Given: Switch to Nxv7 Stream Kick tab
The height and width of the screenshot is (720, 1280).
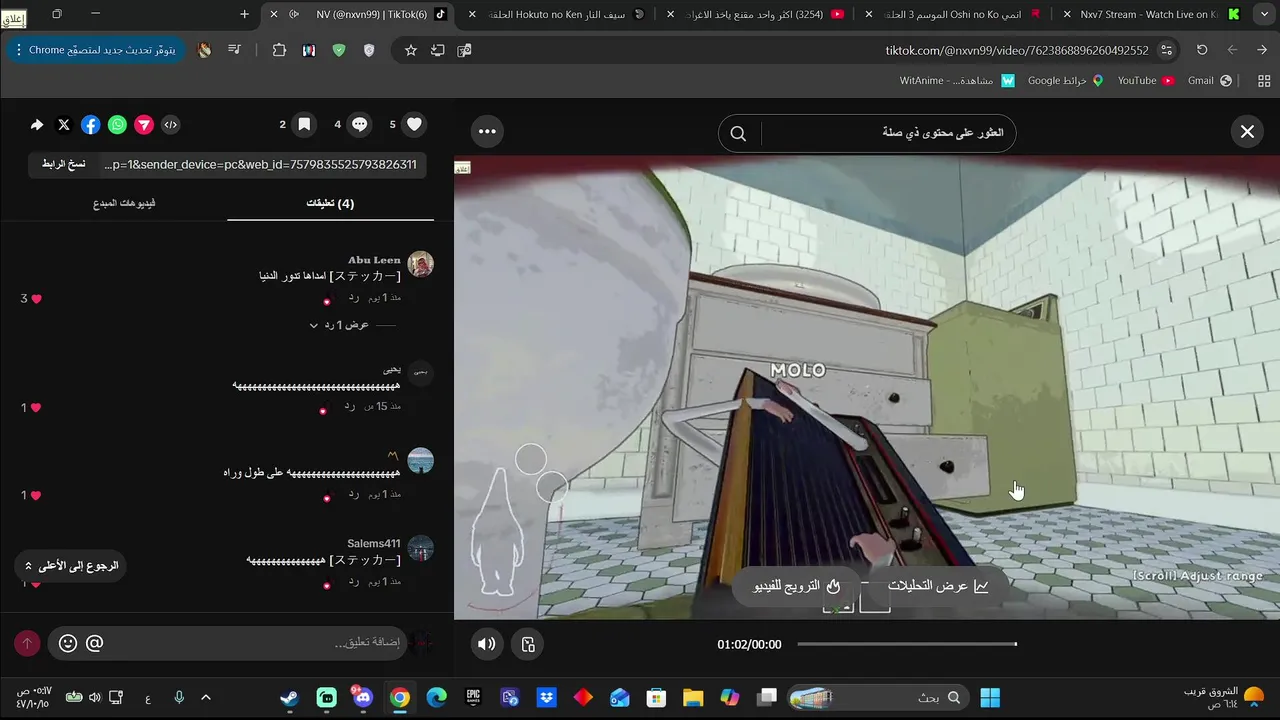Looking at the screenshot, I should point(1150,14).
